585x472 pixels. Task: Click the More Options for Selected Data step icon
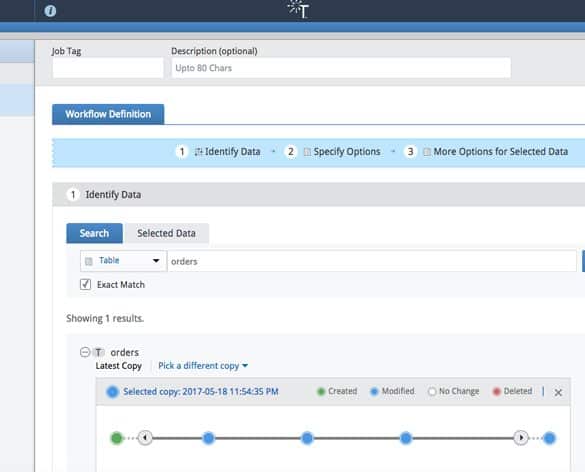(x=427, y=152)
